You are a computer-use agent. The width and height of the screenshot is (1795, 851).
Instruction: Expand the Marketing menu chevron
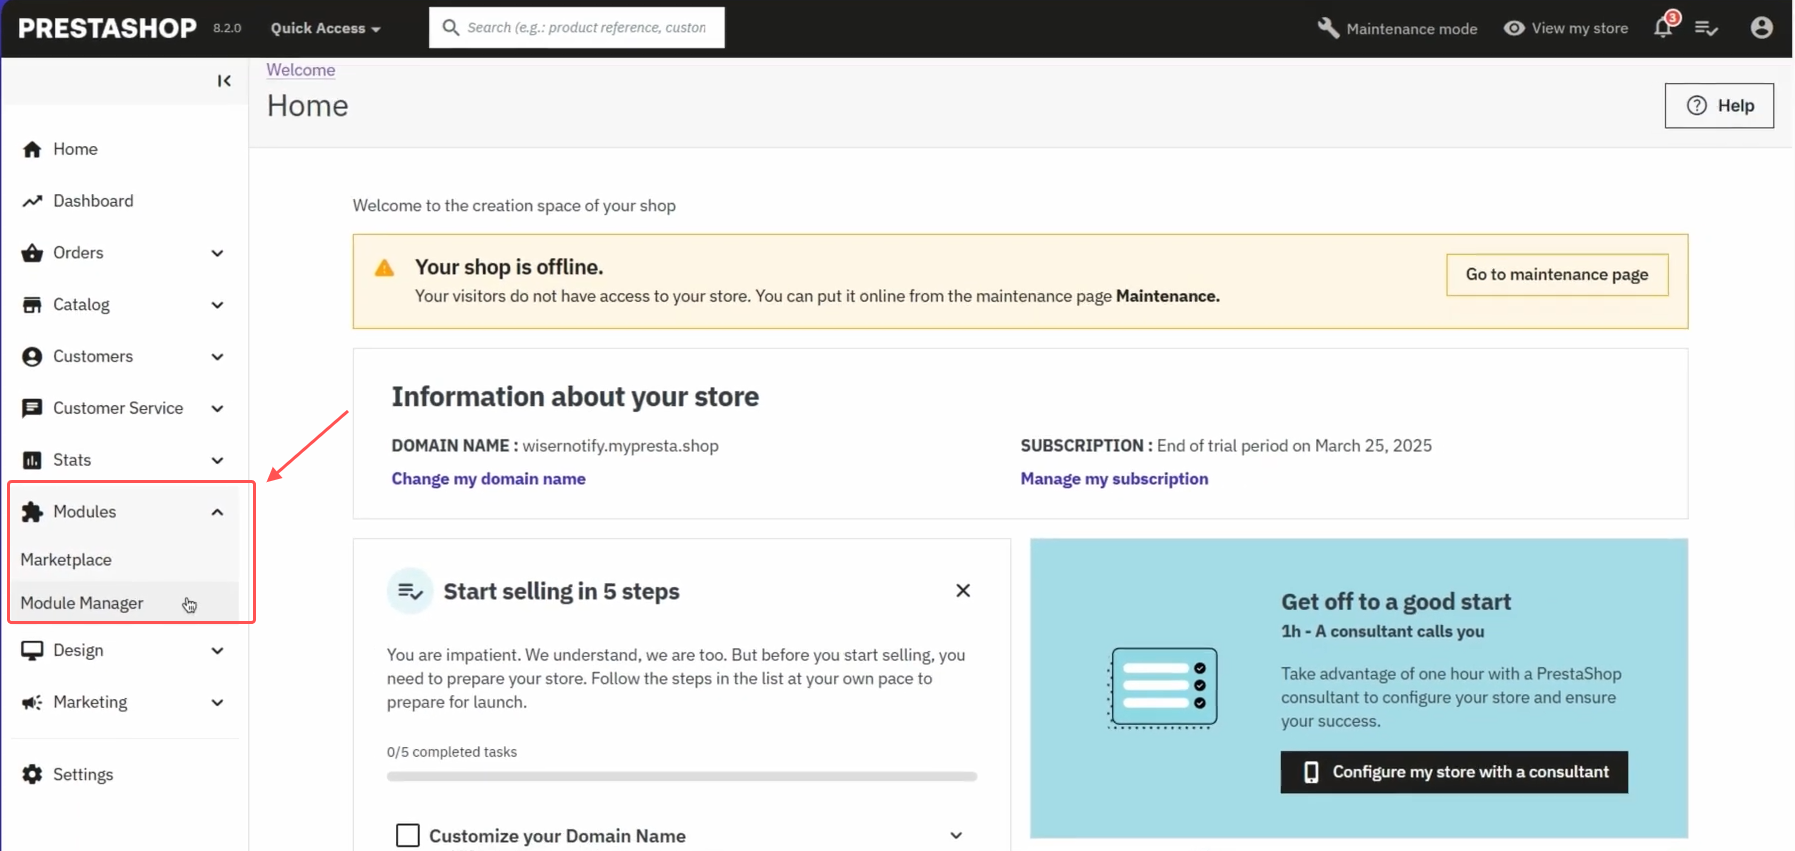[217, 703]
